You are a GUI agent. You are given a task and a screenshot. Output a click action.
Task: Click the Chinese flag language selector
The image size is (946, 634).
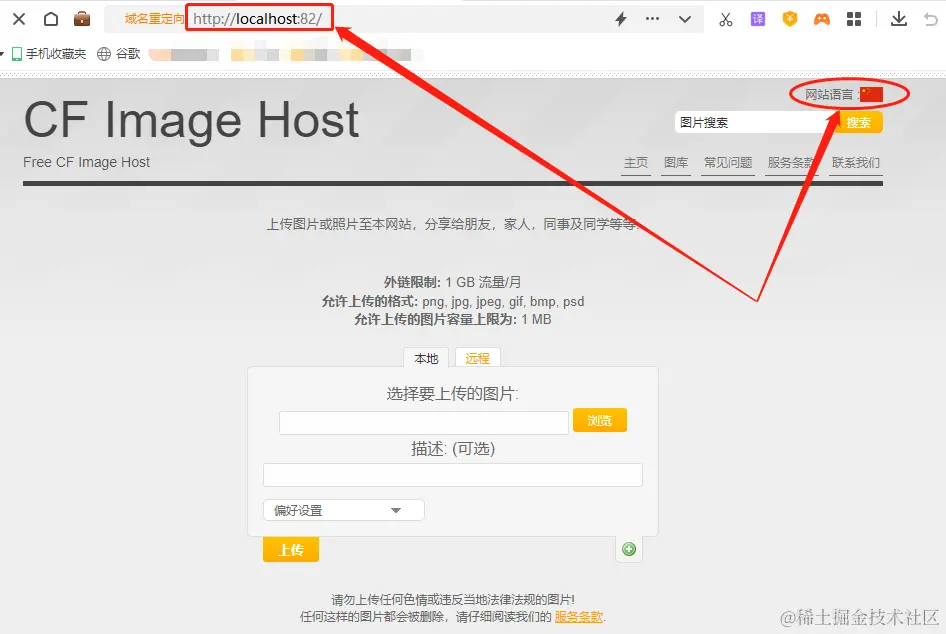tap(871, 94)
